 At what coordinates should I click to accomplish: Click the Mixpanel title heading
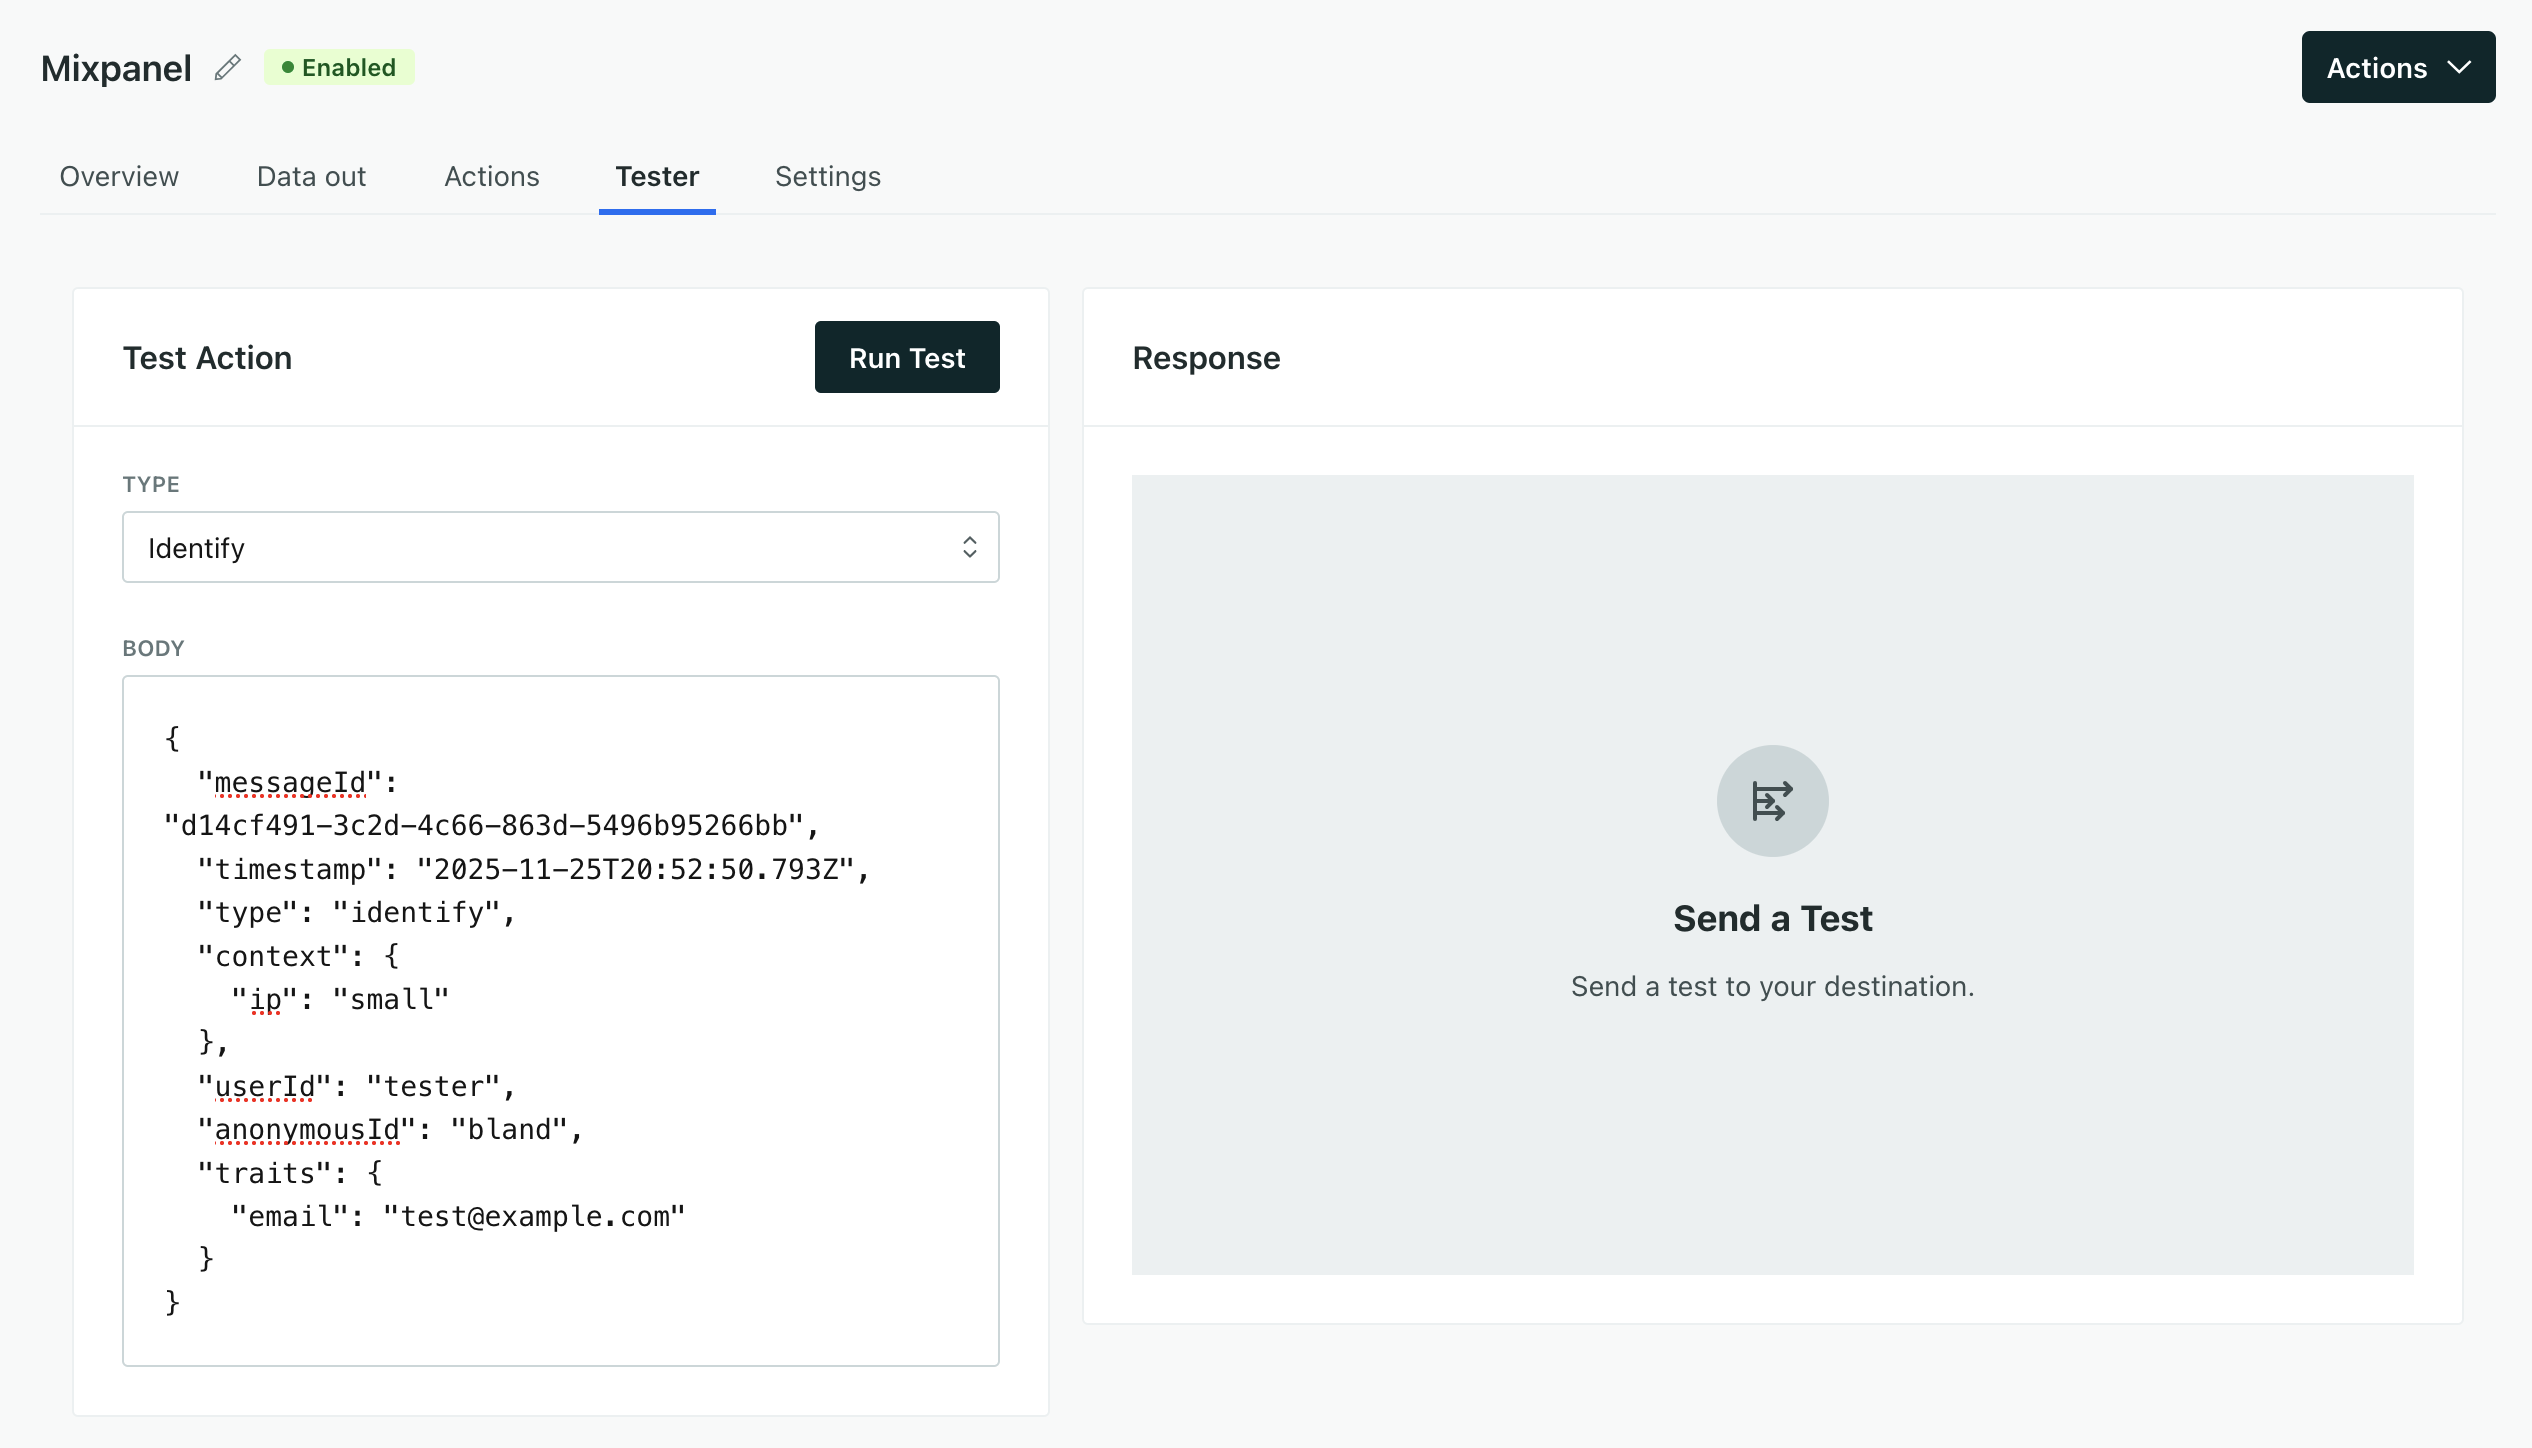click(x=115, y=67)
